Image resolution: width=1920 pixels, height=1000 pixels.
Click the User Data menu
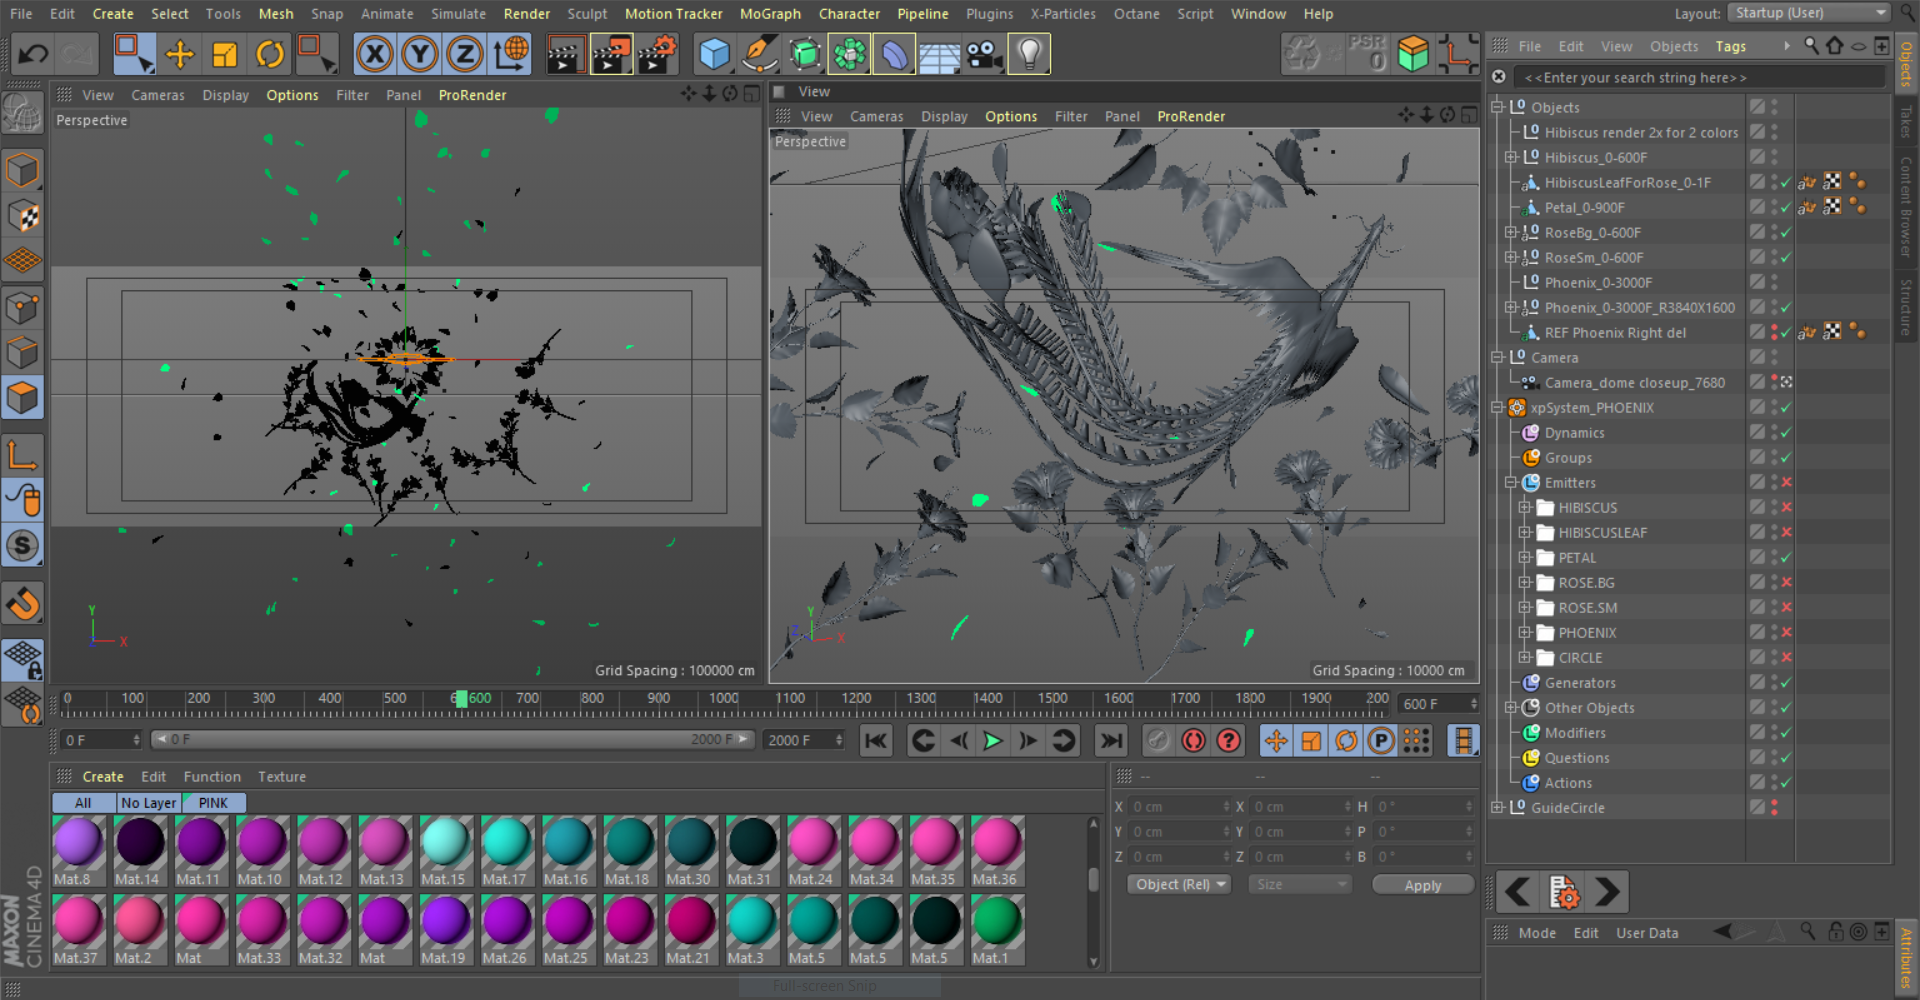1647,933
